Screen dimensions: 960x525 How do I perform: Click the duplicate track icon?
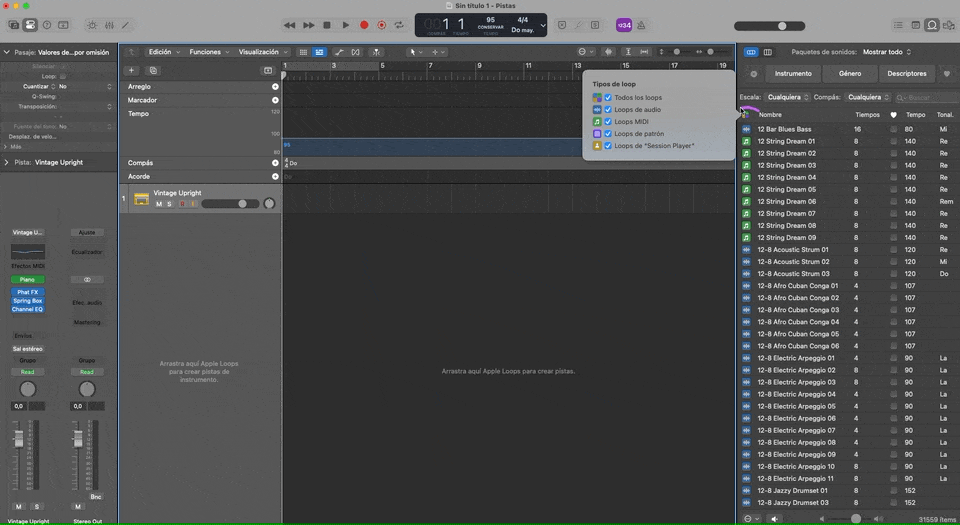tap(153, 70)
